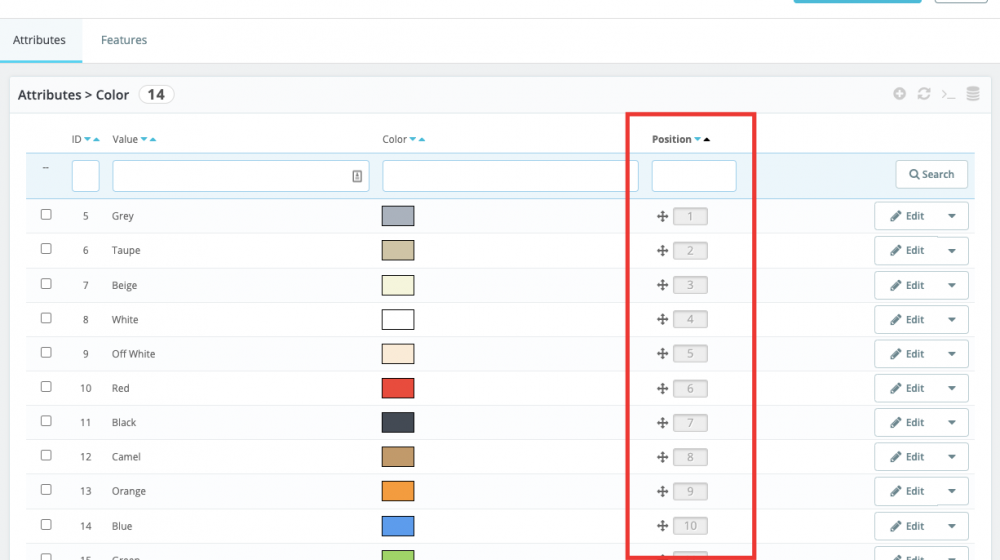Check the Orange row checkbox

coord(46,490)
